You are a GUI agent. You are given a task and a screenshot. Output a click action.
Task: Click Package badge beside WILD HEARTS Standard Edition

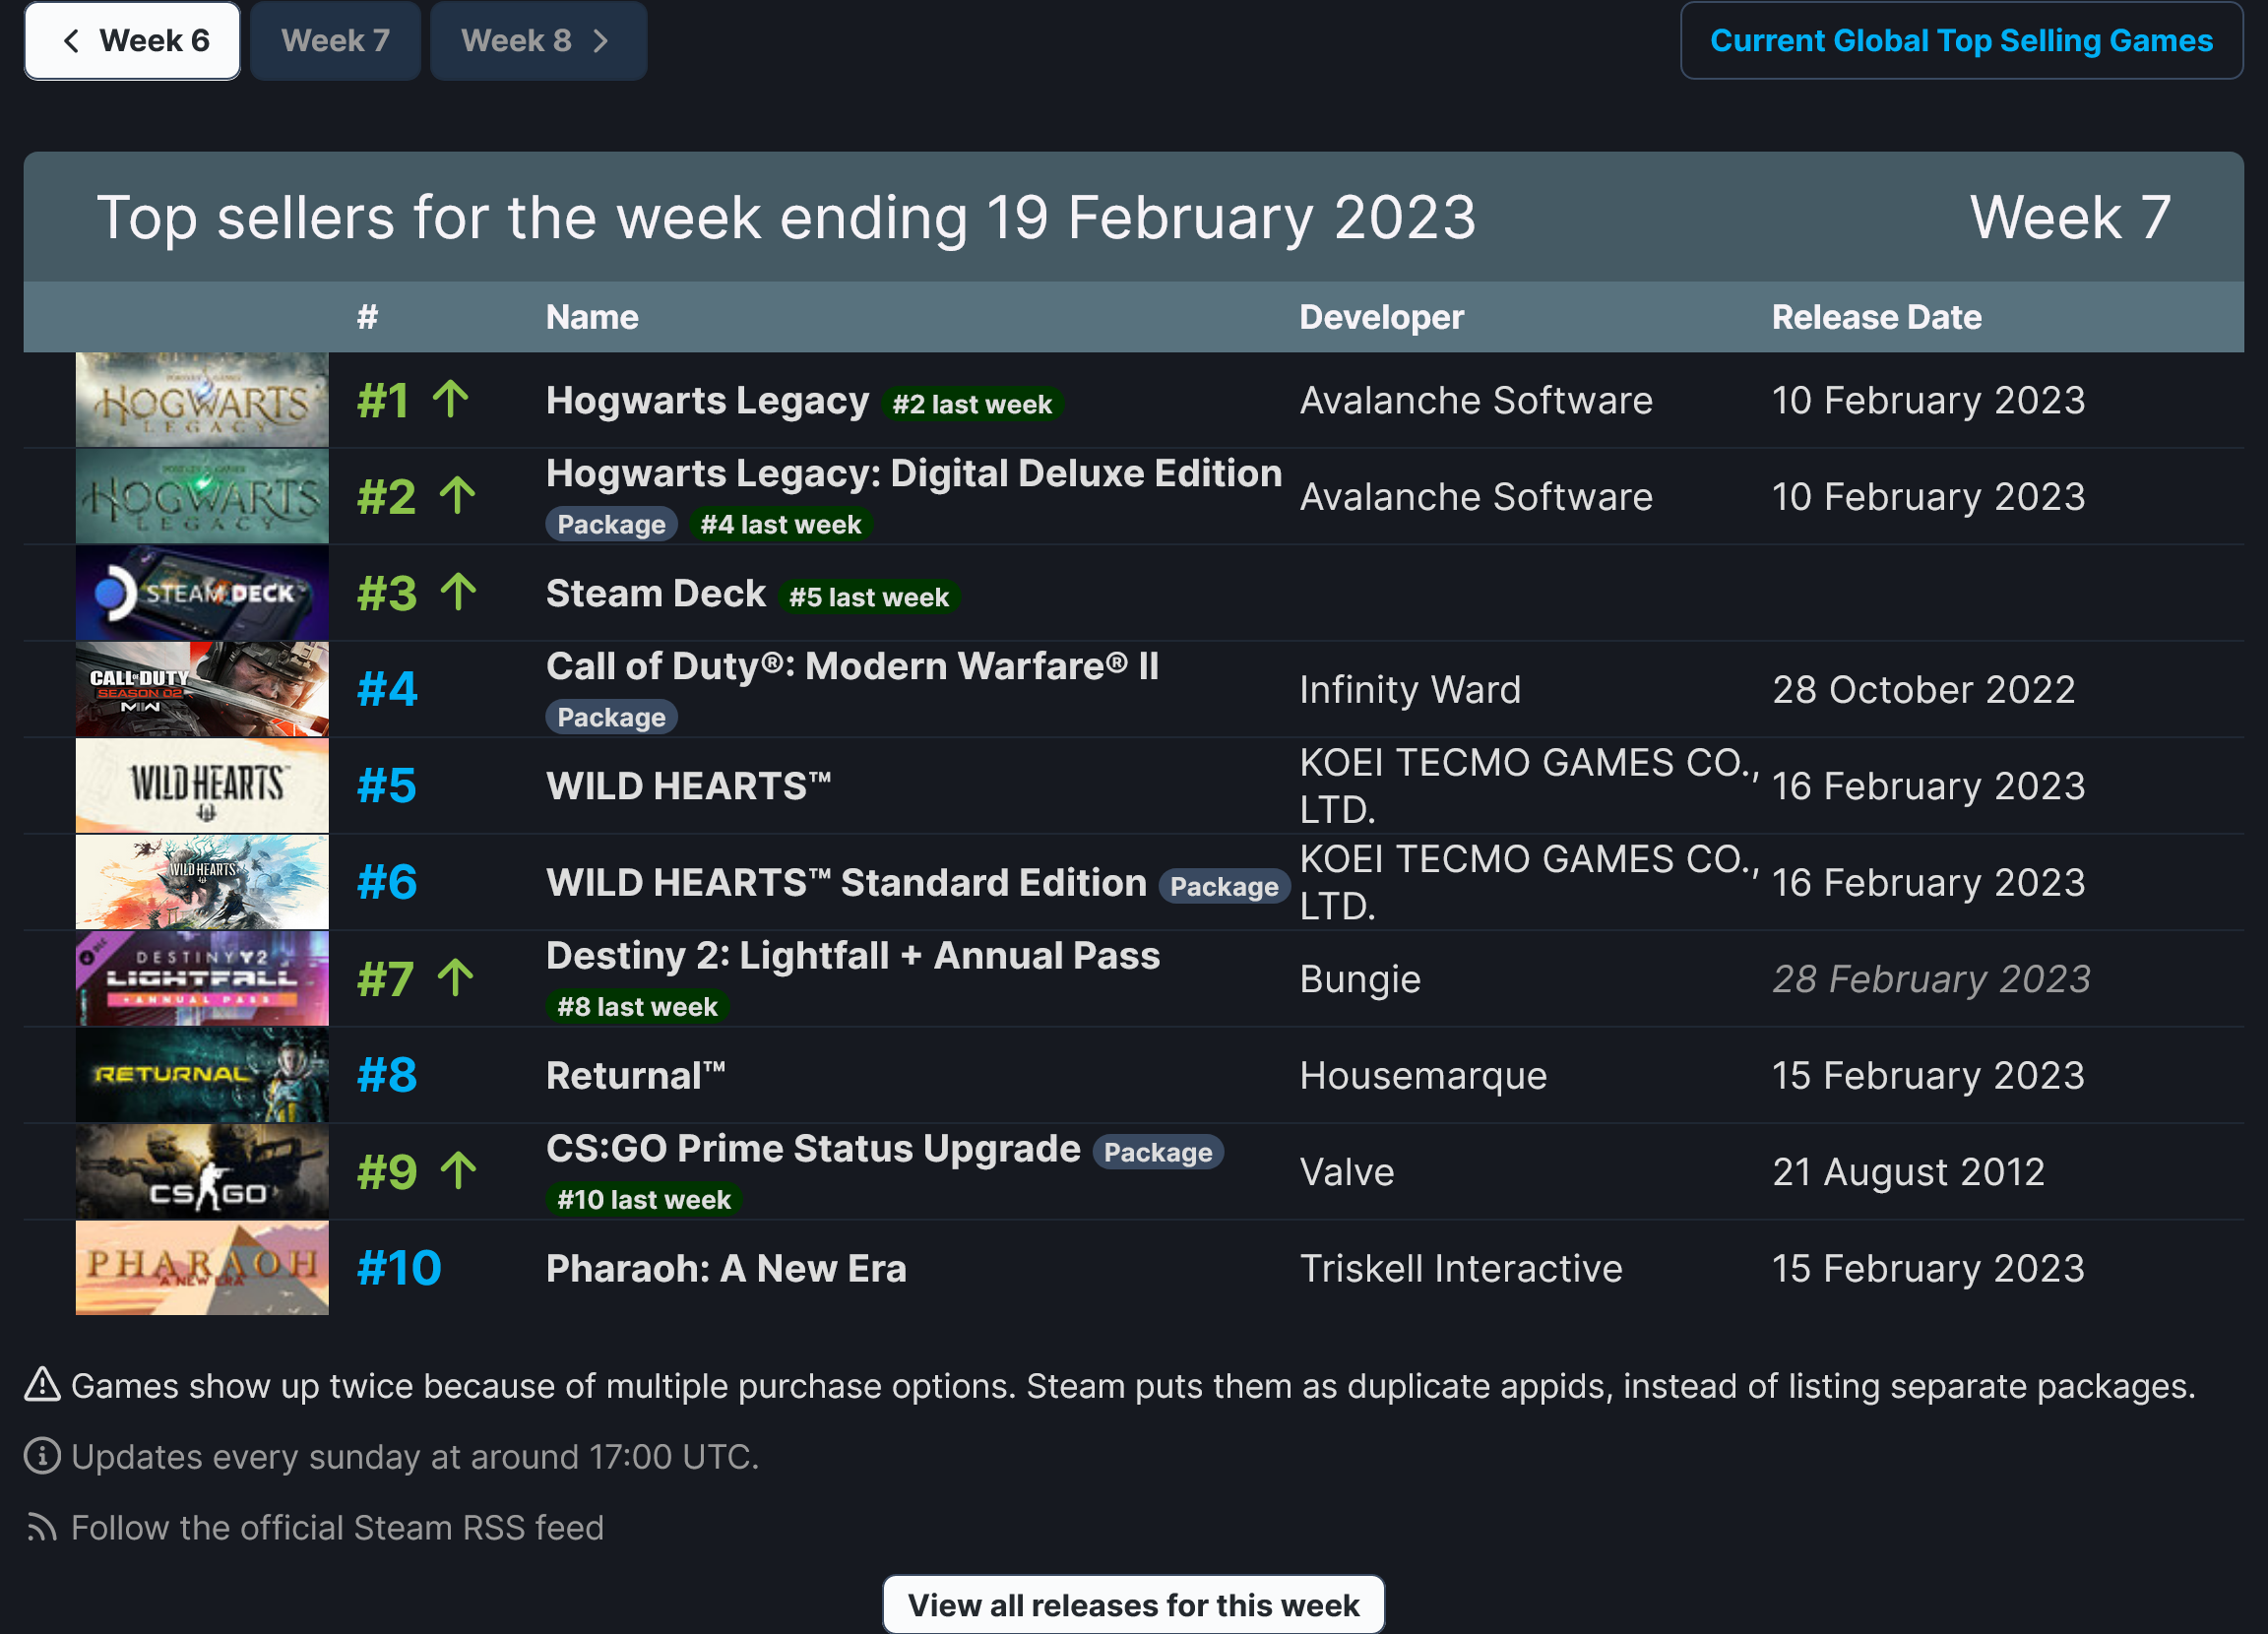[x=1224, y=886]
